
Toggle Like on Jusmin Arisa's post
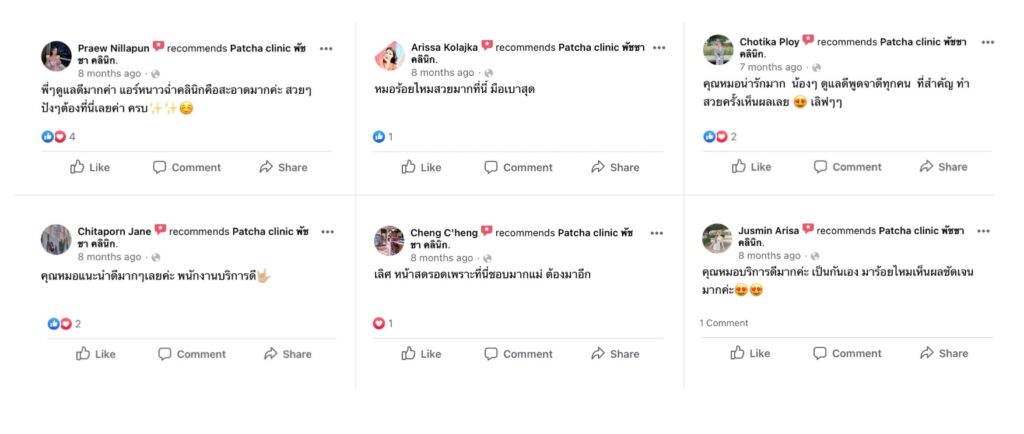click(750, 353)
